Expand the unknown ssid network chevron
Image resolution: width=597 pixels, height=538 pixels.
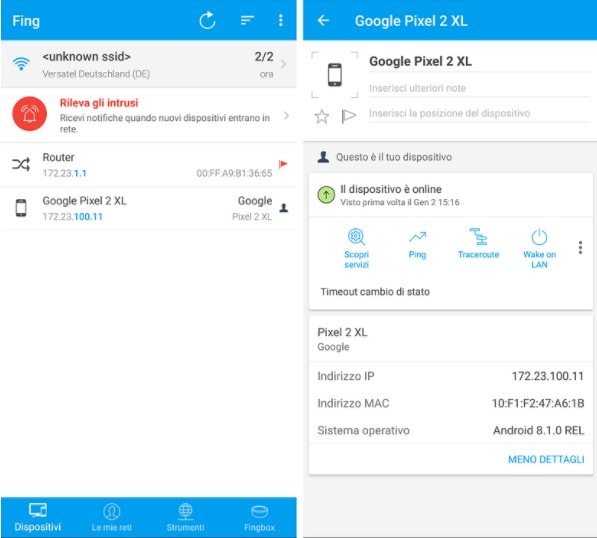(x=284, y=64)
